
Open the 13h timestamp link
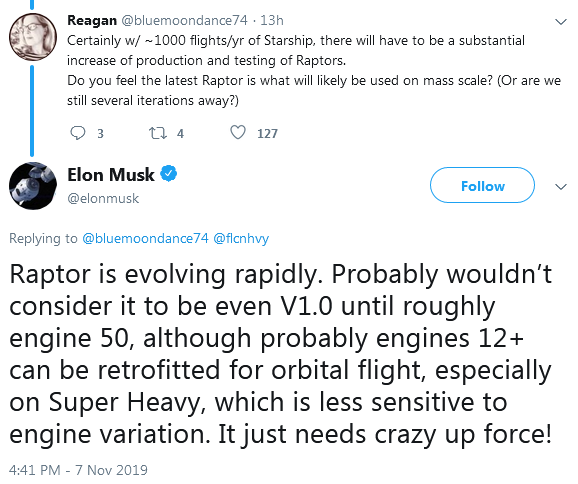[x=272, y=20]
